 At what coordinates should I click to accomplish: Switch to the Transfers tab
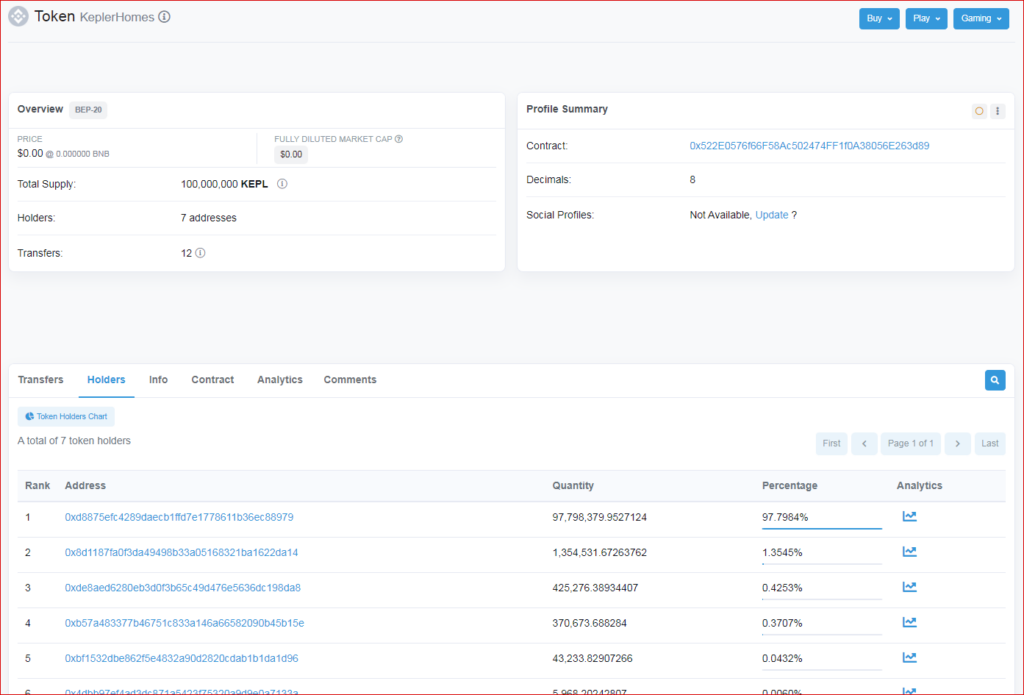40,380
